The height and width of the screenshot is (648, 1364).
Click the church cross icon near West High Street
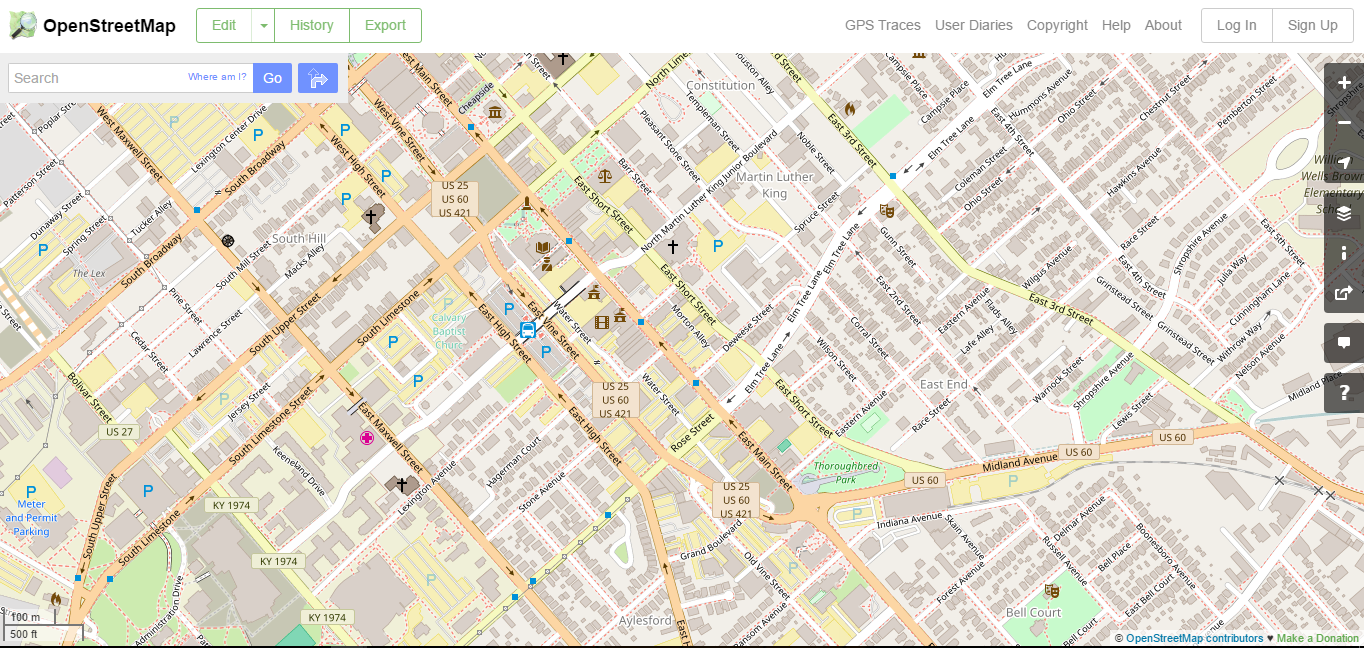pos(371,215)
